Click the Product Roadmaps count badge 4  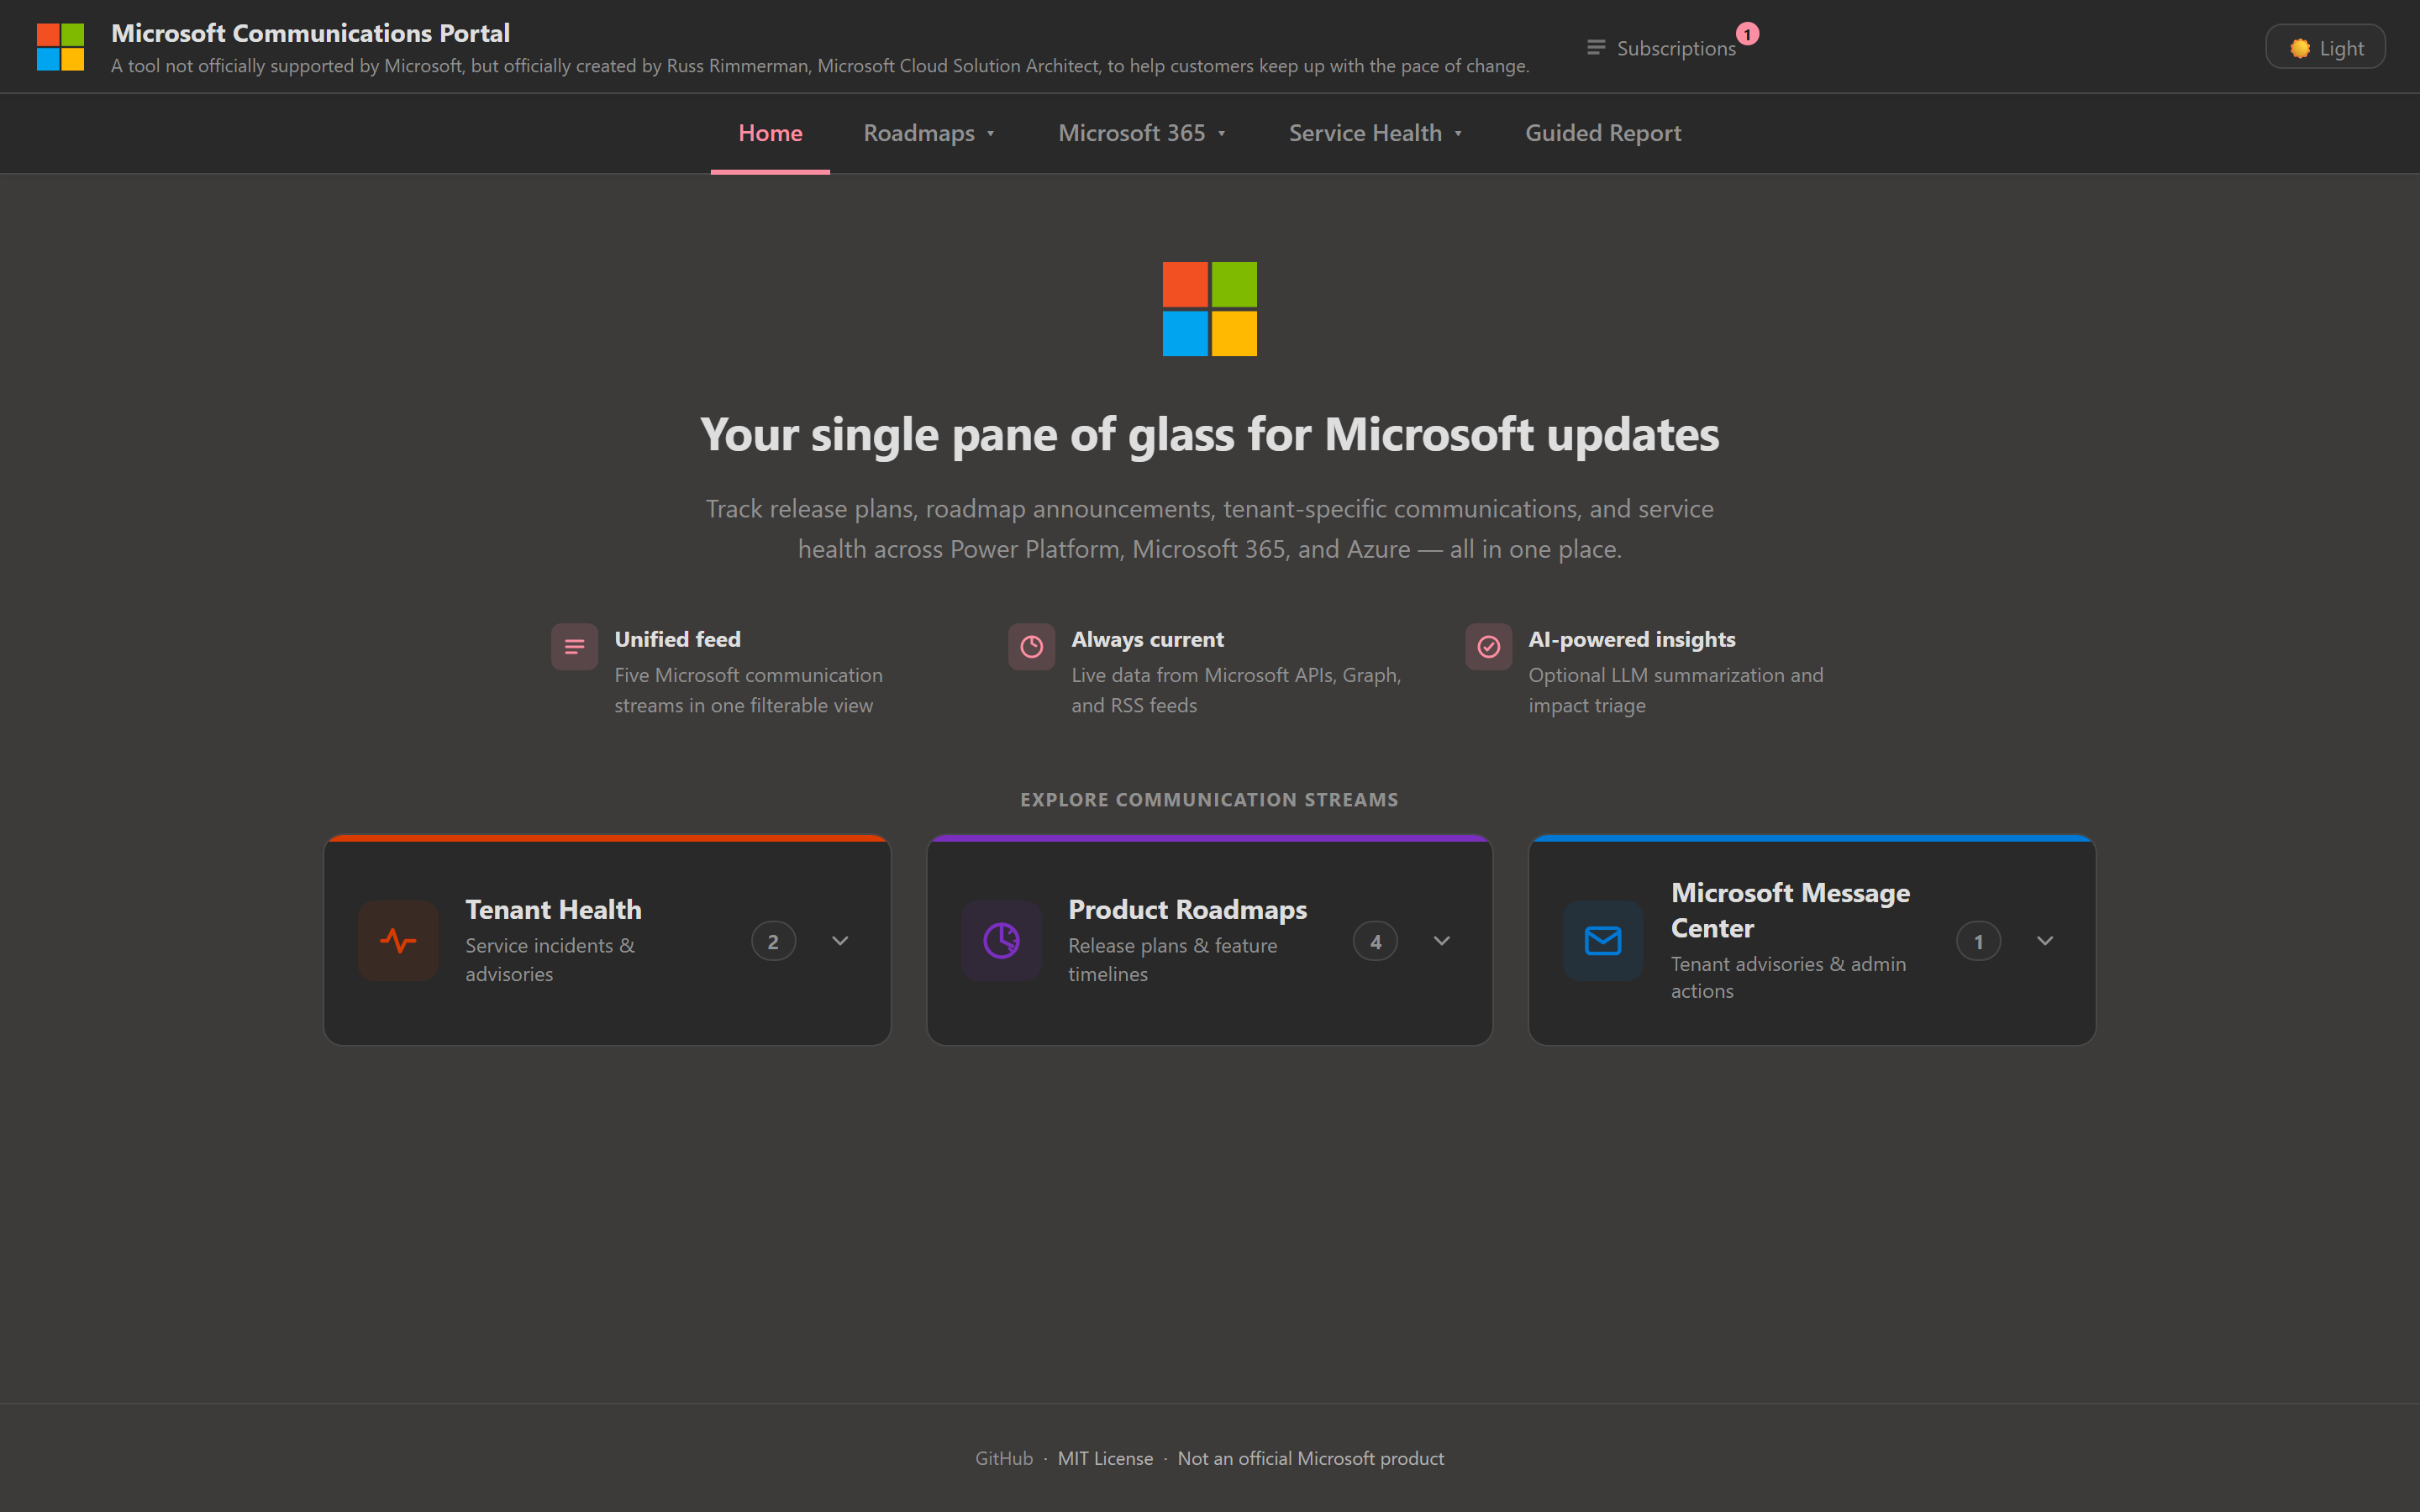1375,941
